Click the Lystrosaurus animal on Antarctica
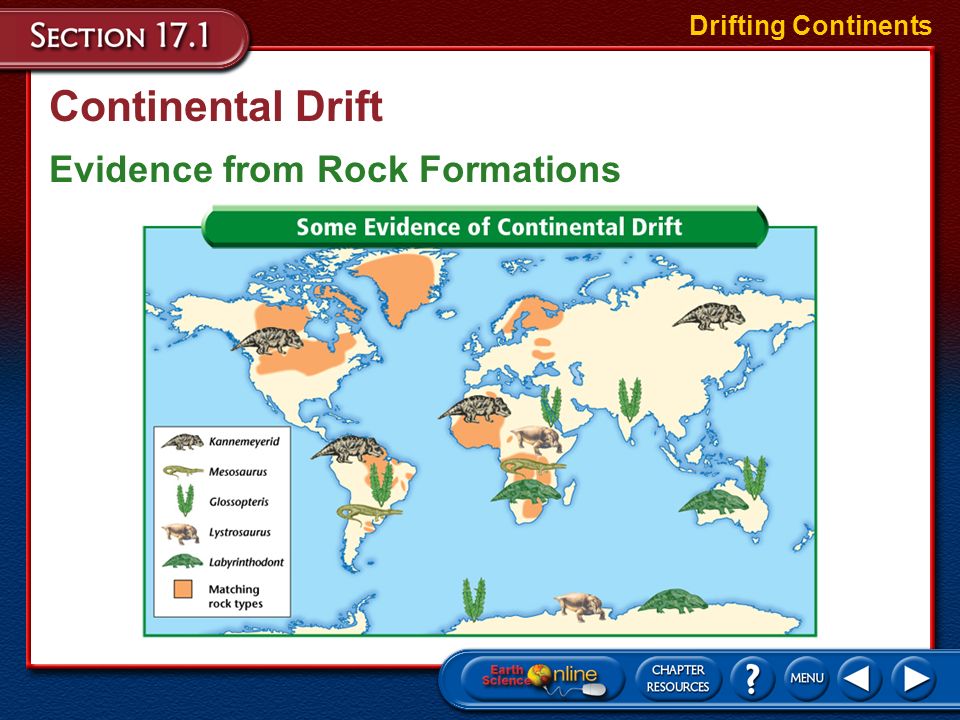The width and height of the screenshot is (960, 720). tap(581, 606)
